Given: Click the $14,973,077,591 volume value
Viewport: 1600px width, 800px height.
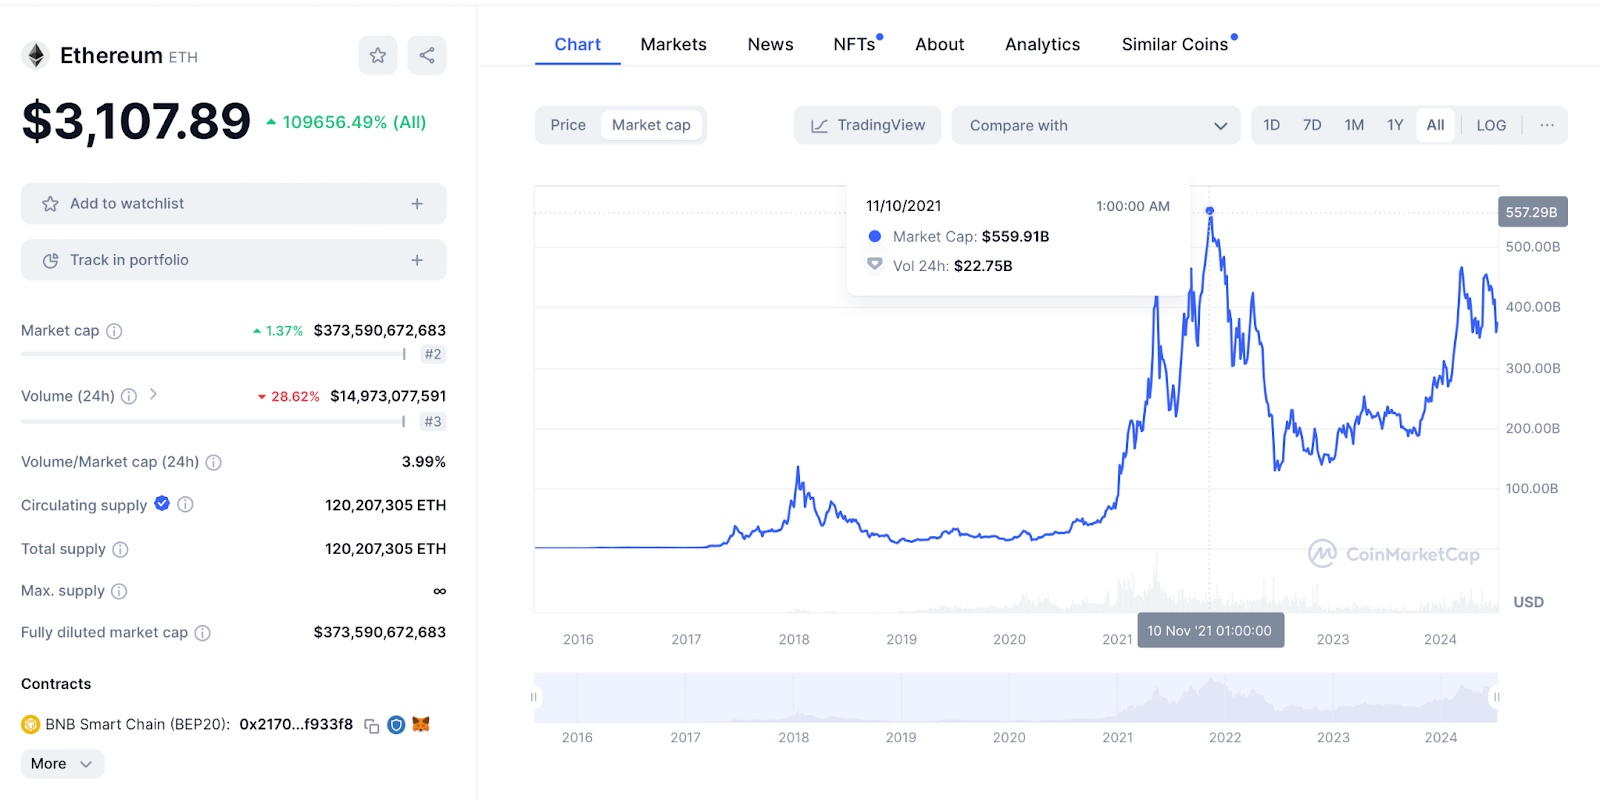Looking at the screenshot, I should [388, 397].
